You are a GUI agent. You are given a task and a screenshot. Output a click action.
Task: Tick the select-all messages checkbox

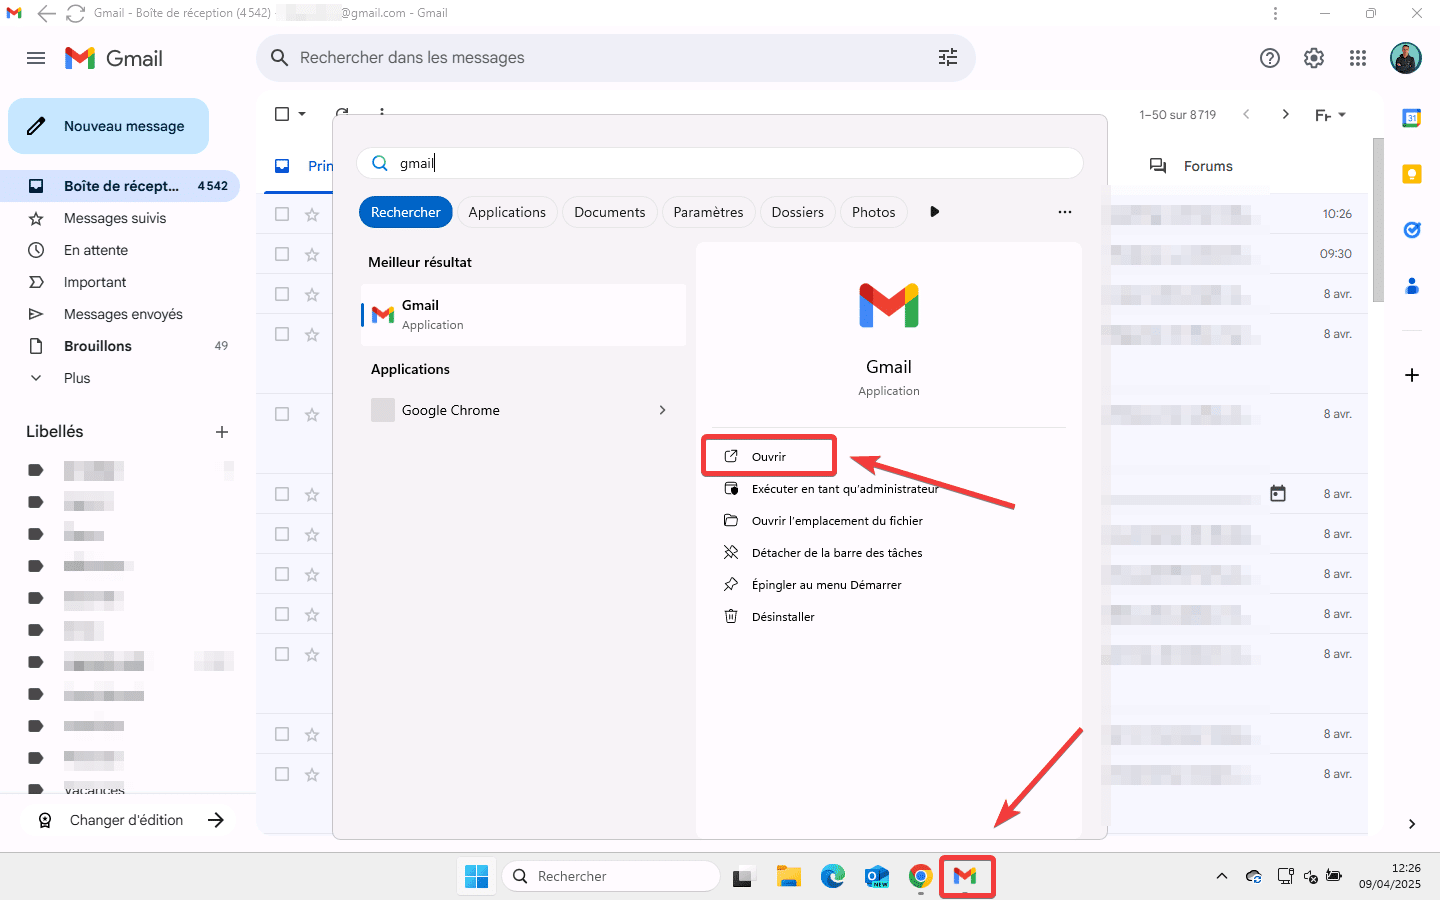click(x=282, y=114)
